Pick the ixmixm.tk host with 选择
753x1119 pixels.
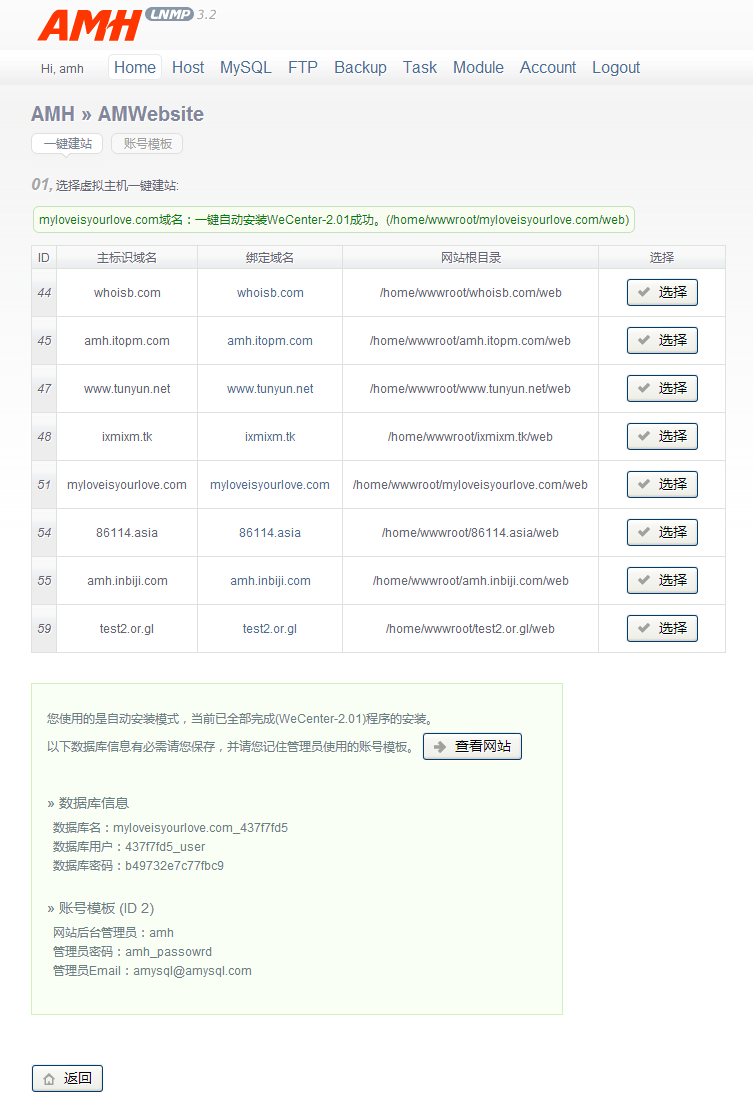pos(662,437)
